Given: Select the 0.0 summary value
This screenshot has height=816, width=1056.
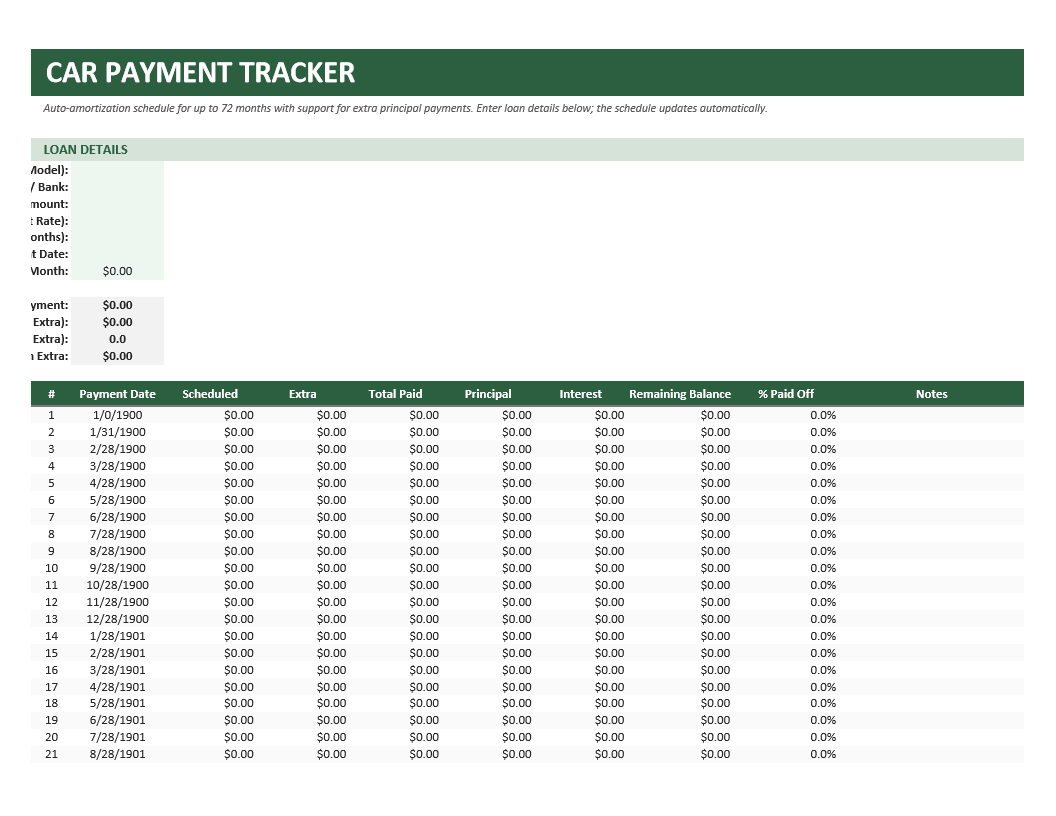Looking at the screenshot, I should (x=117, y=339).
